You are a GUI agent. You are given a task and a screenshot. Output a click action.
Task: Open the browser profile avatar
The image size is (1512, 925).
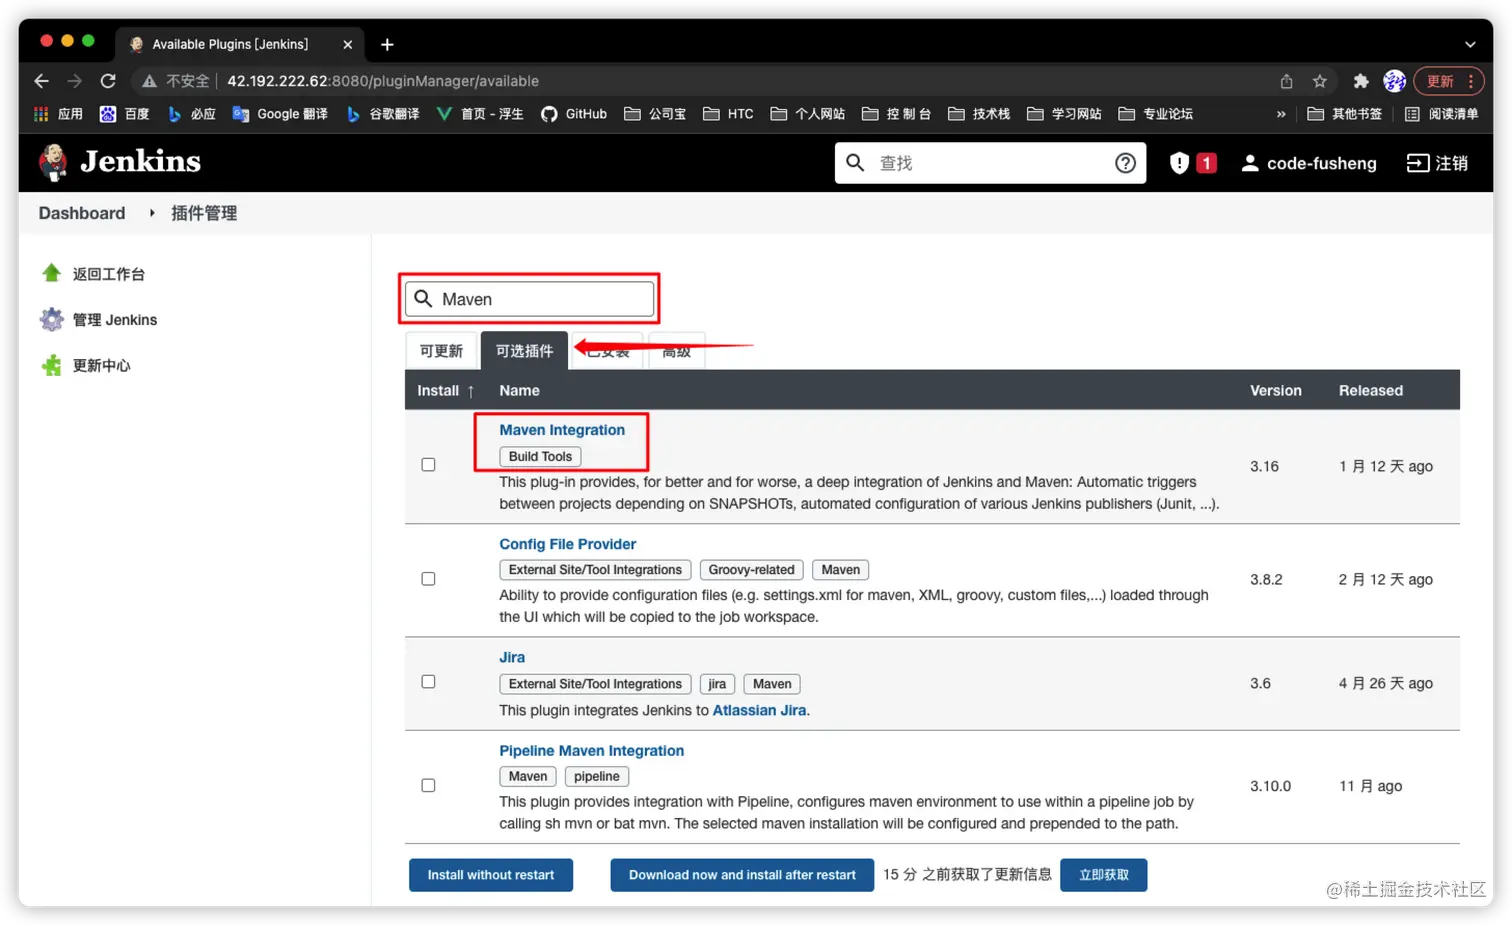point(1394,81)
